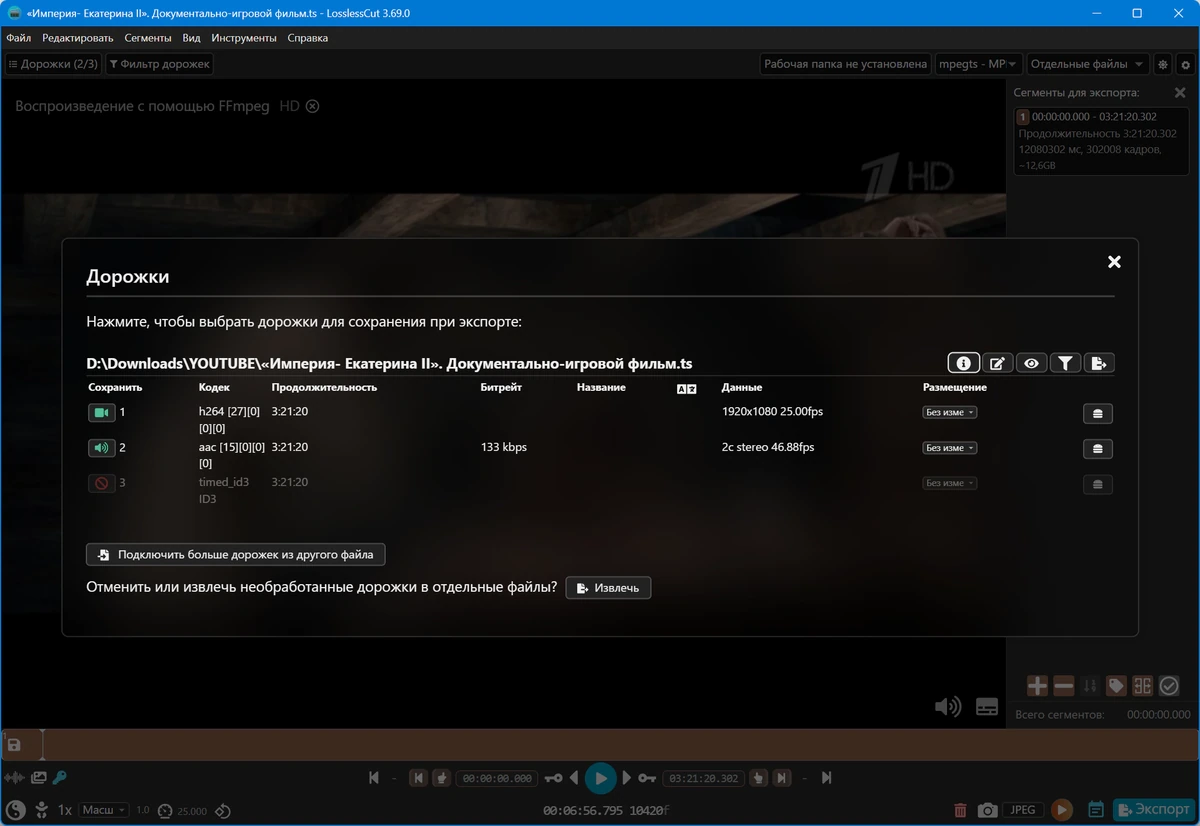This screenshot has width=1200, height=826.
Task: Open Размещение dropdown for the timed_id3 track
Action: pyautogui.click(x=949, y=483)
